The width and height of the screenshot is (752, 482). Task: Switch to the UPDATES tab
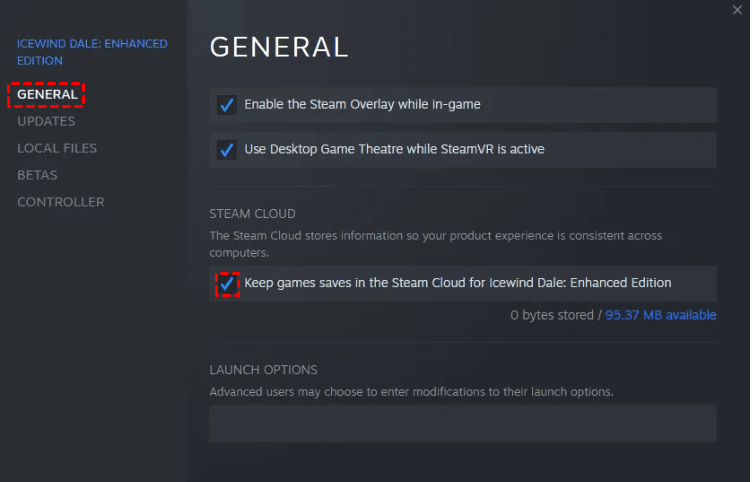pyautogui.click(x=46, y=121)
